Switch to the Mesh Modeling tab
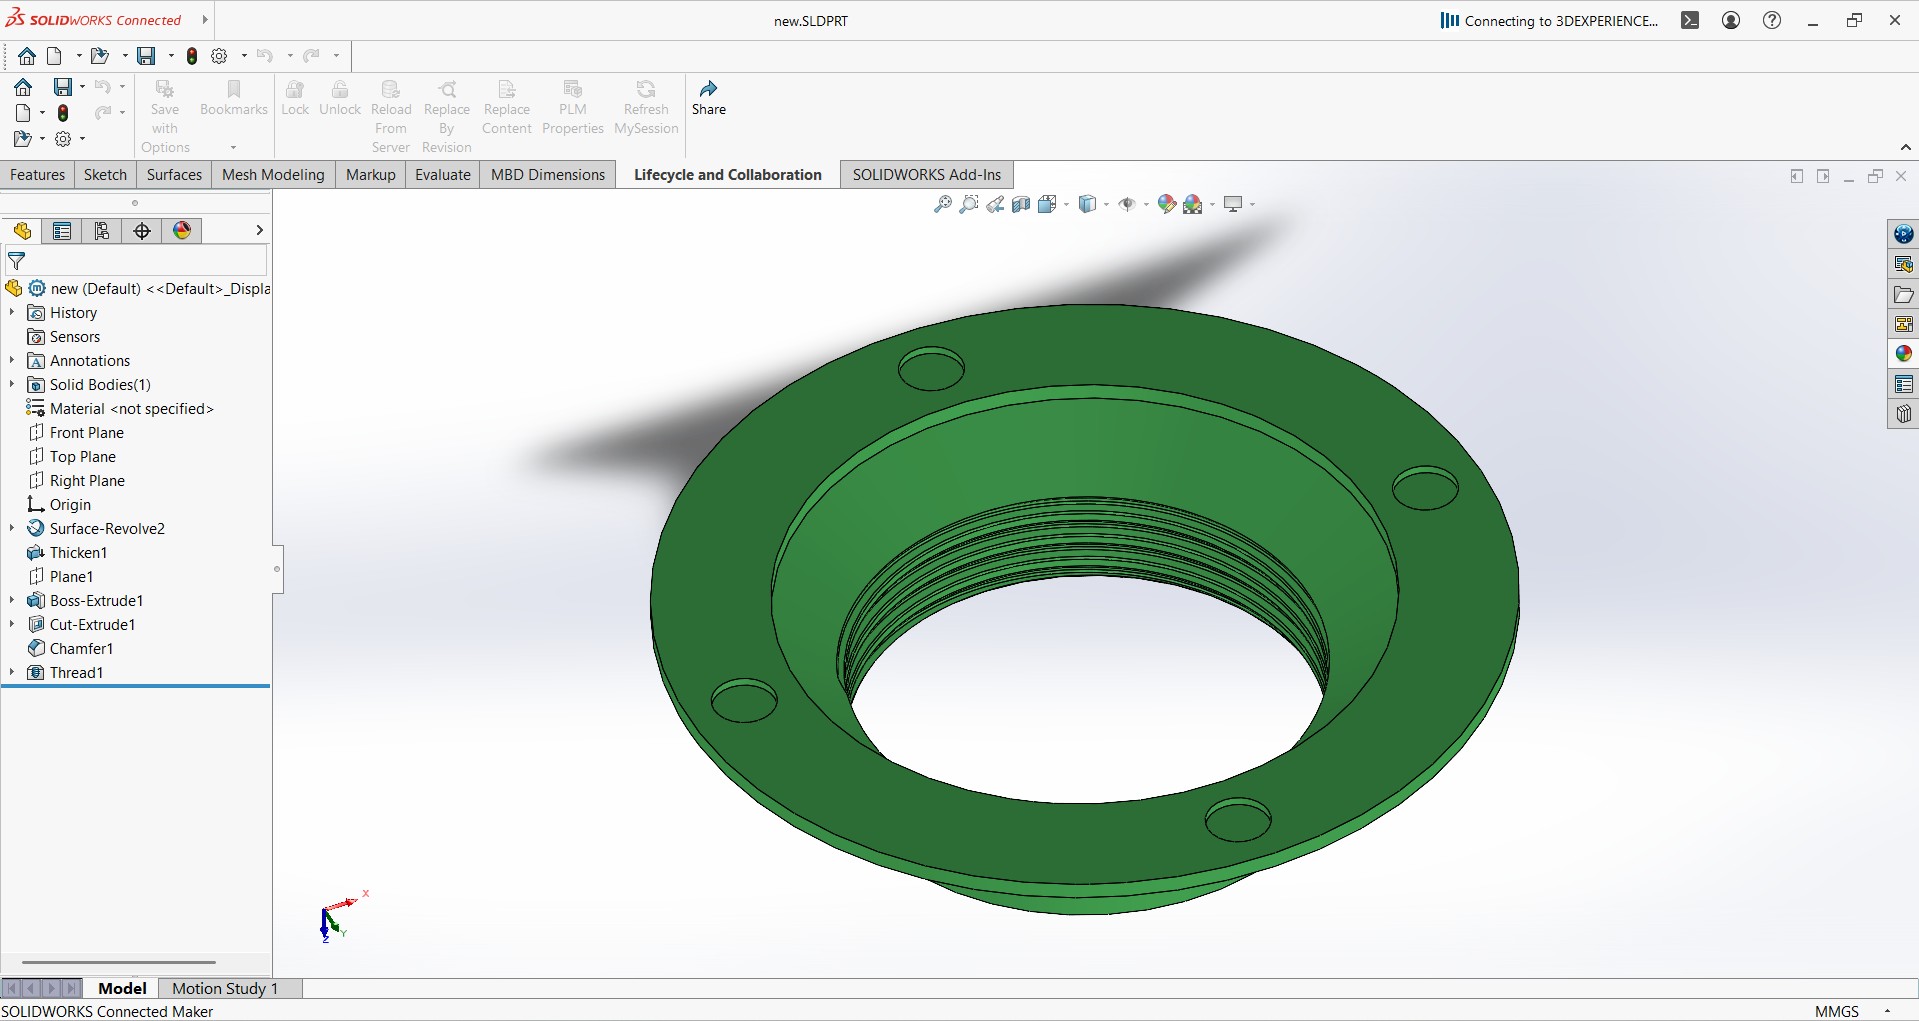 [273, 175]
